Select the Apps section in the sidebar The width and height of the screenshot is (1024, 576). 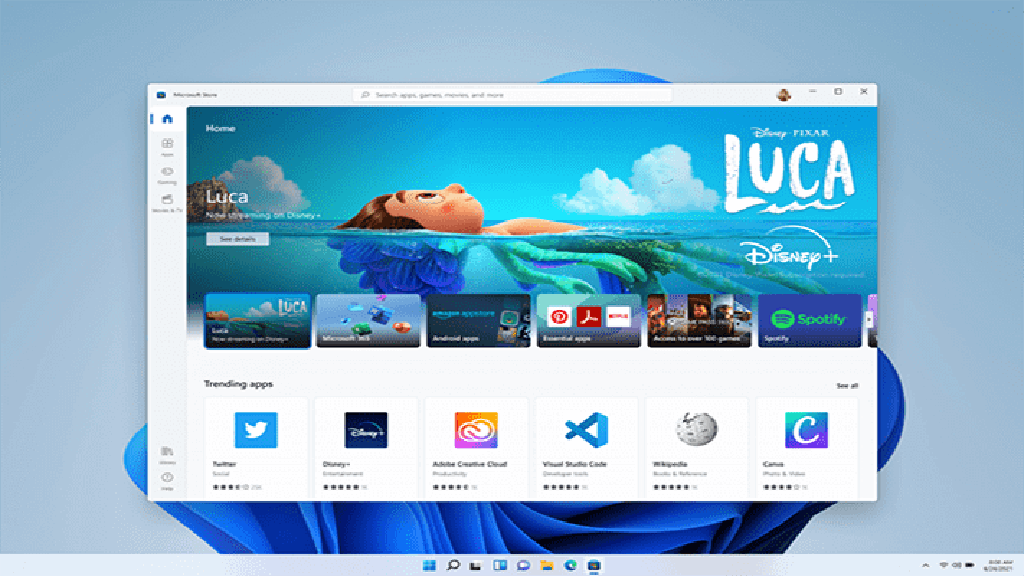pyautogui.click(x=167, y=145)
